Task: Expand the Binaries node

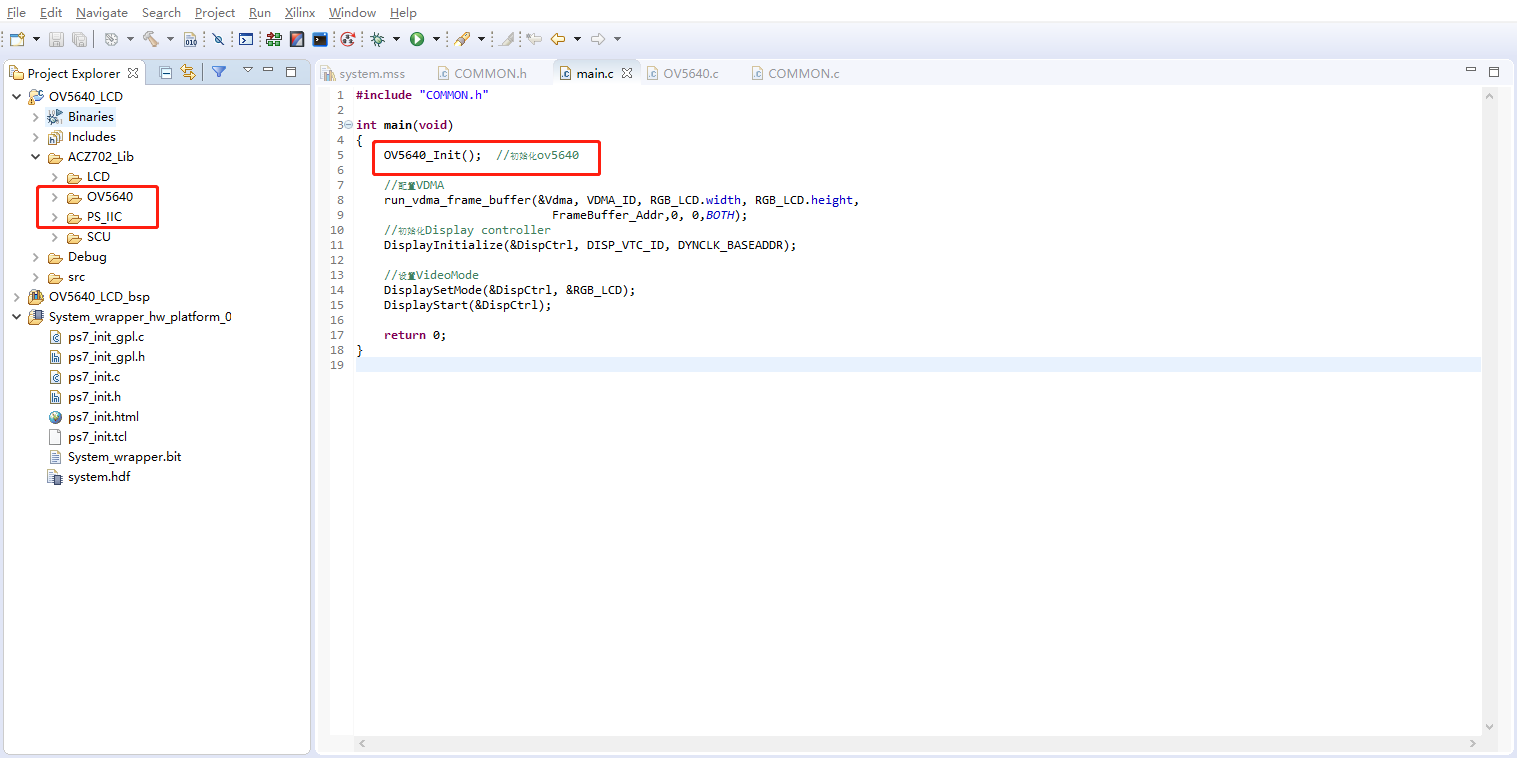Action: (x=35, y=117)
